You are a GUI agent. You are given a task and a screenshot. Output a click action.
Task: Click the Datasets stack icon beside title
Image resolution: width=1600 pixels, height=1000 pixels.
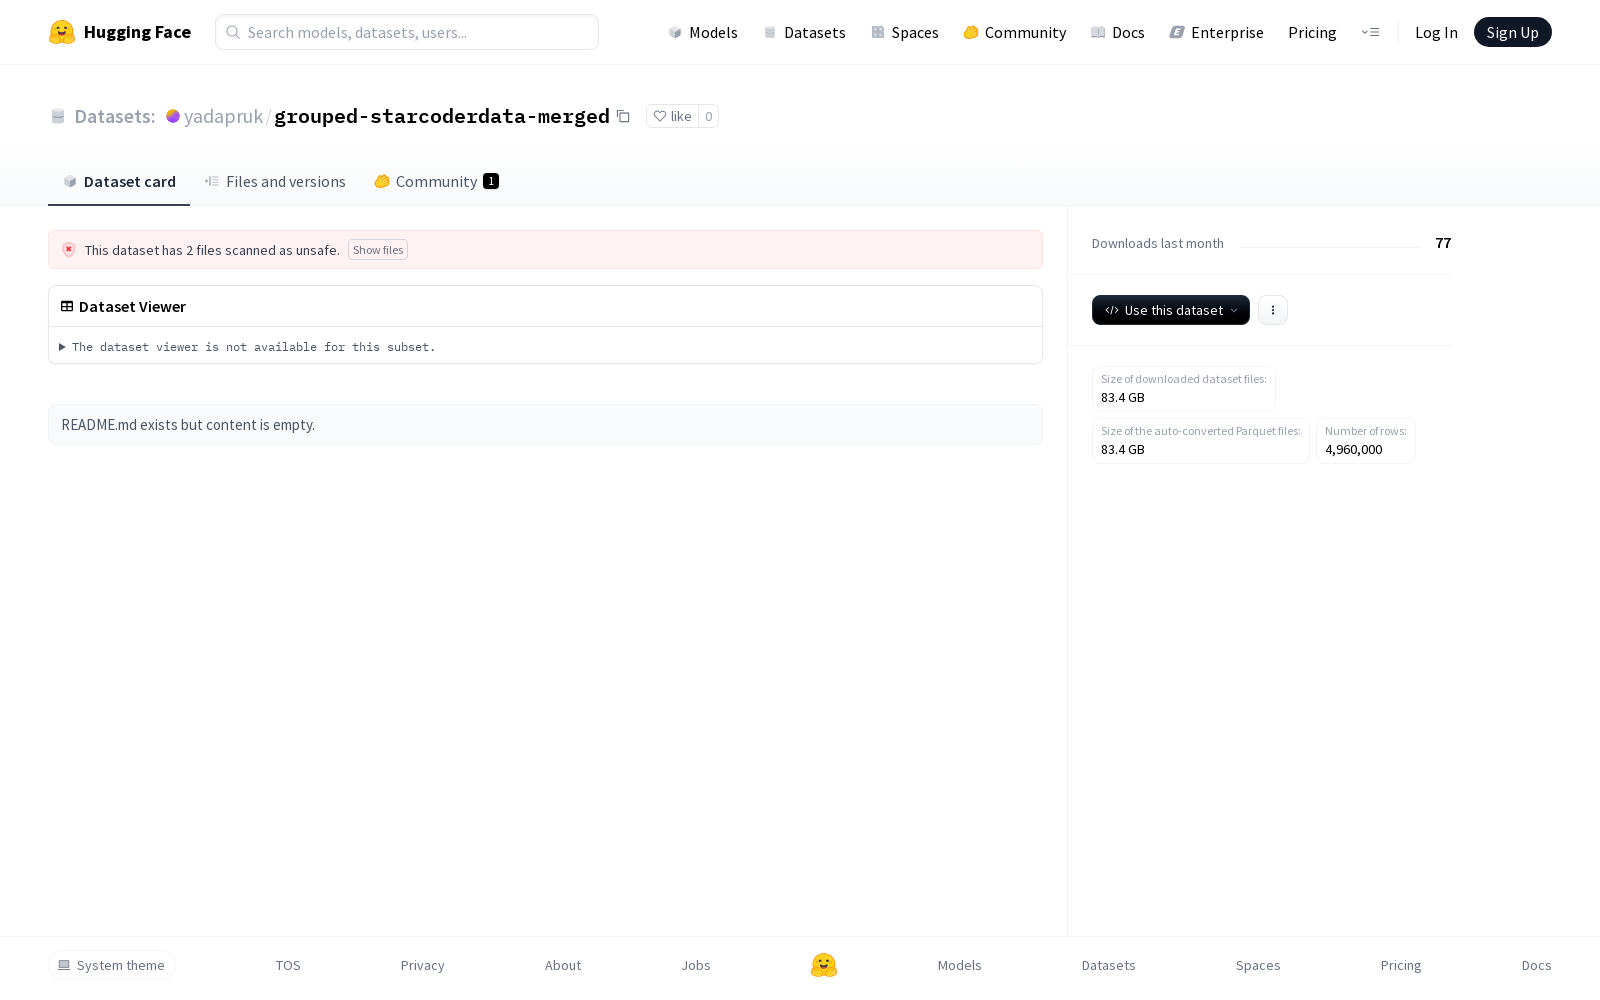pos(58,117)
